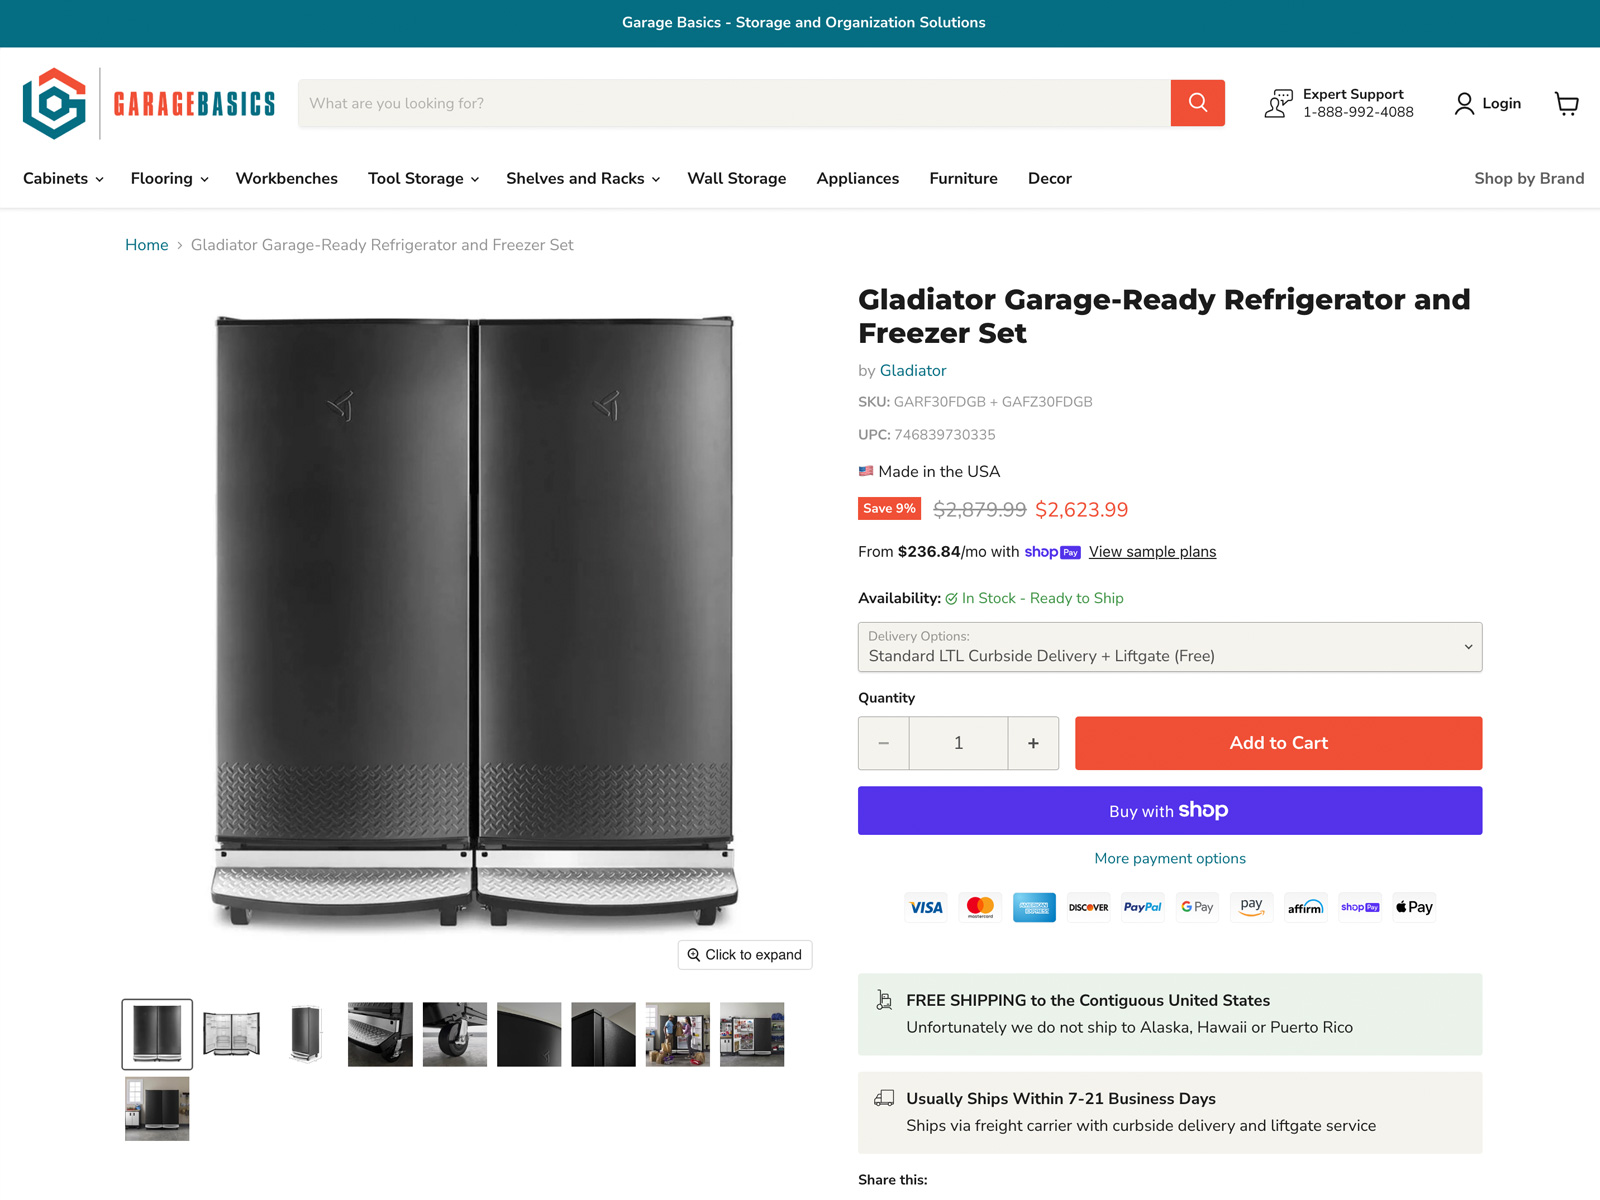Image resolution: width=1600 pixels, height=1200 pixels.
Task: Open the Delivery Options dropdown
Action: click(x=1170, y=647)
